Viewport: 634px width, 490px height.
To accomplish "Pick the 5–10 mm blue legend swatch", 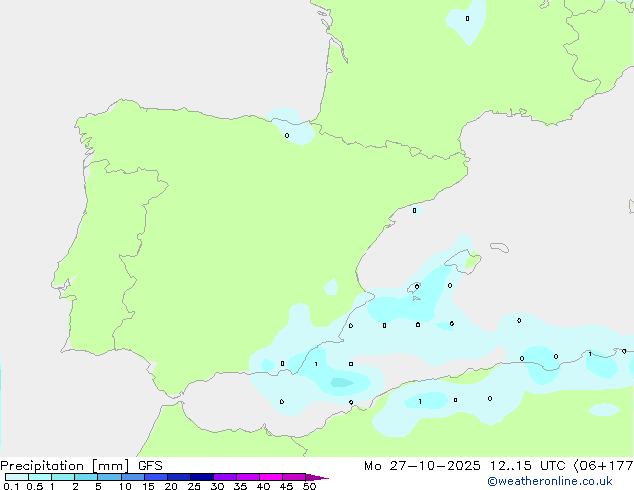I will click(x=109, y=477).
